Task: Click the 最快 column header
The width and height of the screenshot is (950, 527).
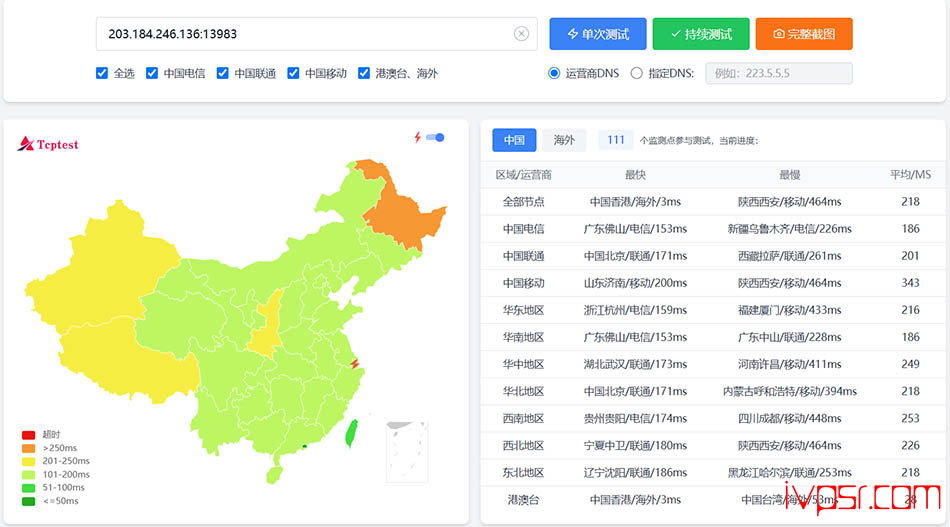Action: pyautogui.click(x=635, y=175)
